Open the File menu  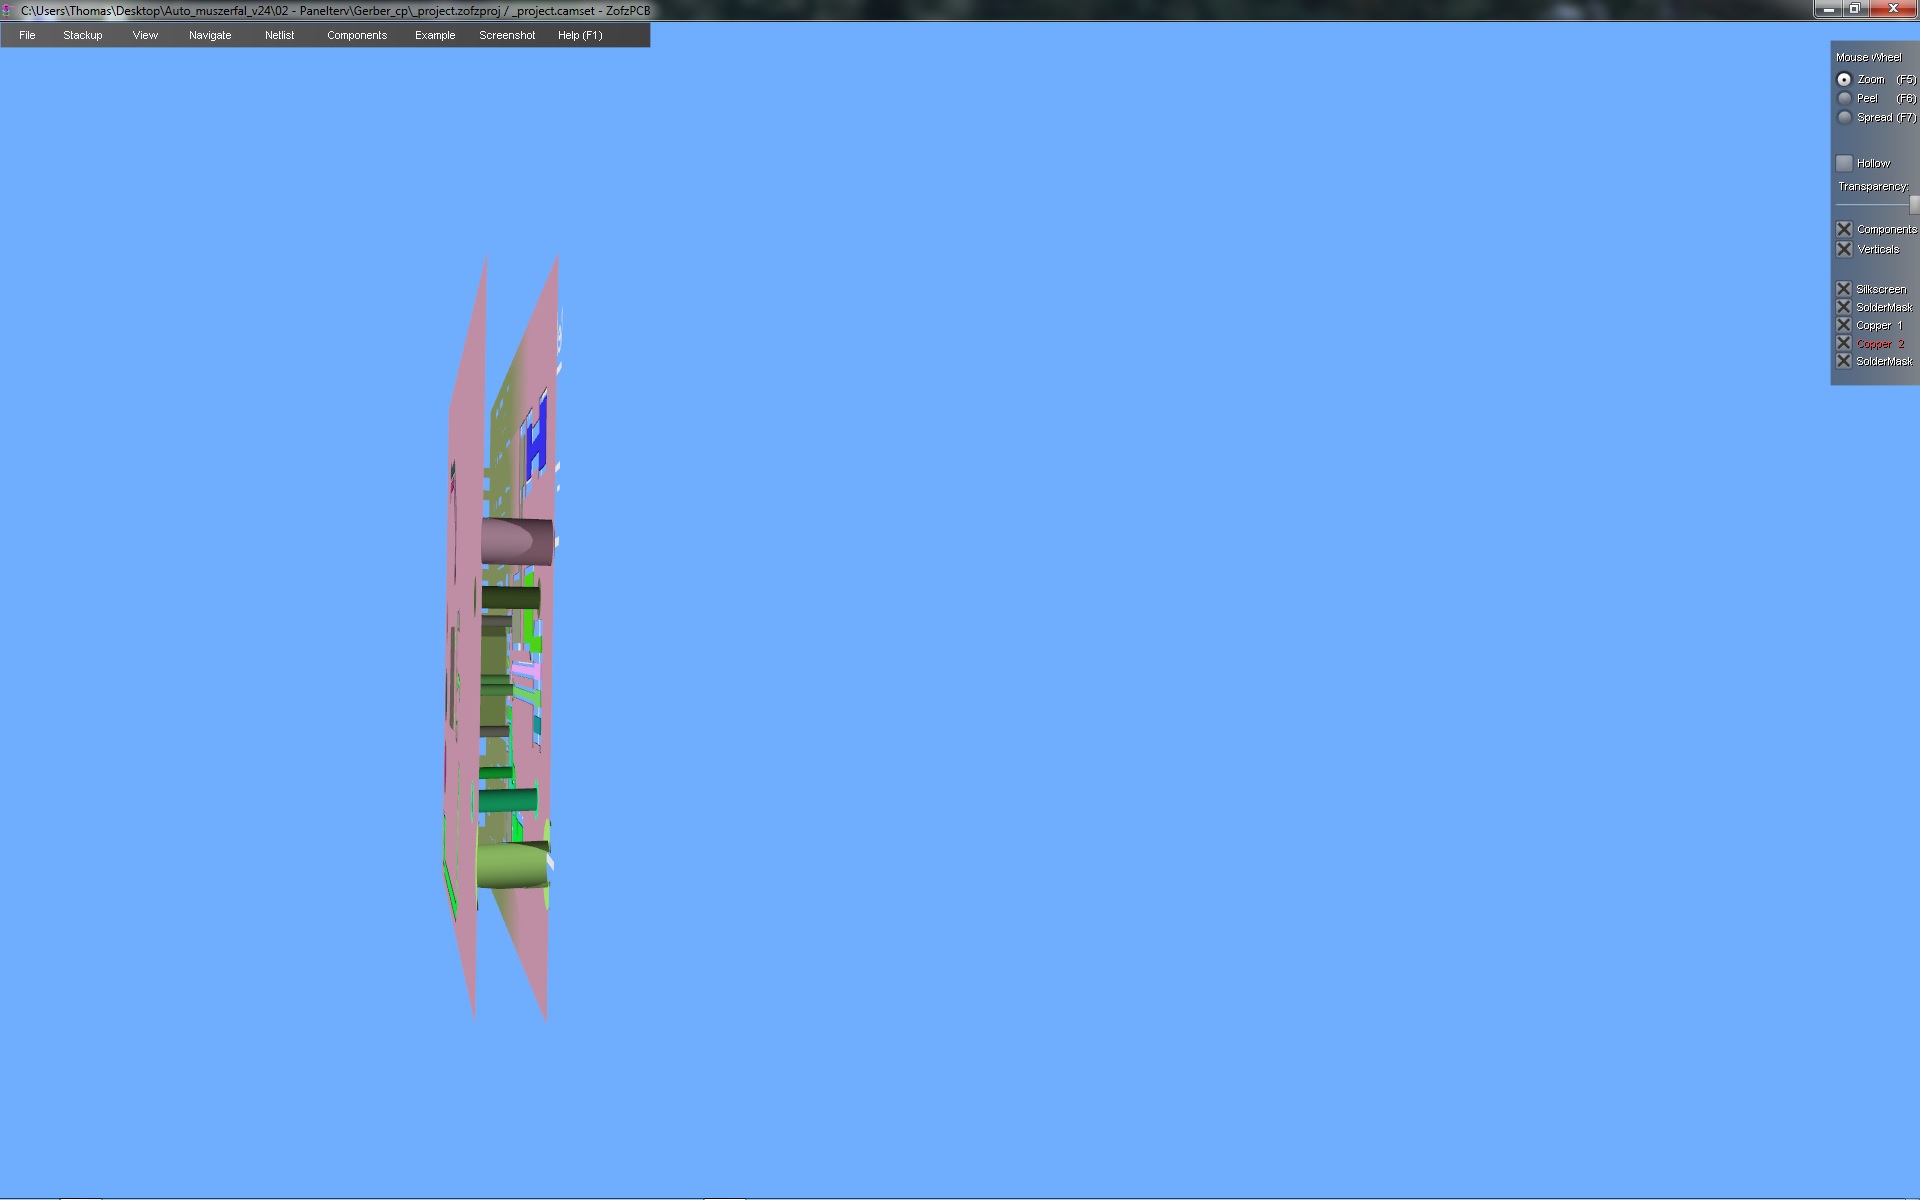27,35
